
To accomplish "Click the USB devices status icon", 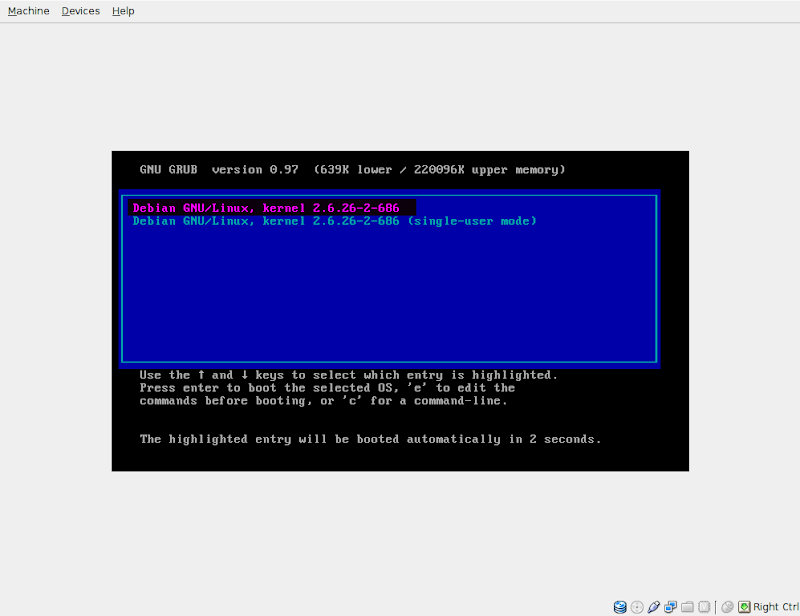I will (654, 607).
